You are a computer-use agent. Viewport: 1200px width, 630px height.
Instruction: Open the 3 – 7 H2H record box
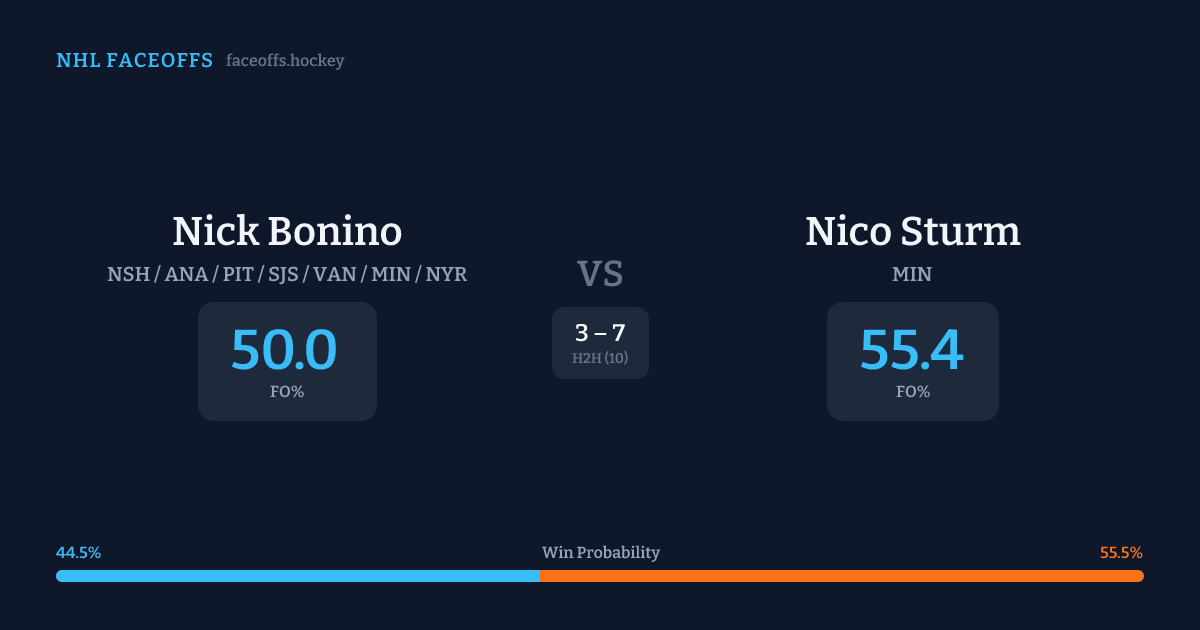click(x=600, y=343)
